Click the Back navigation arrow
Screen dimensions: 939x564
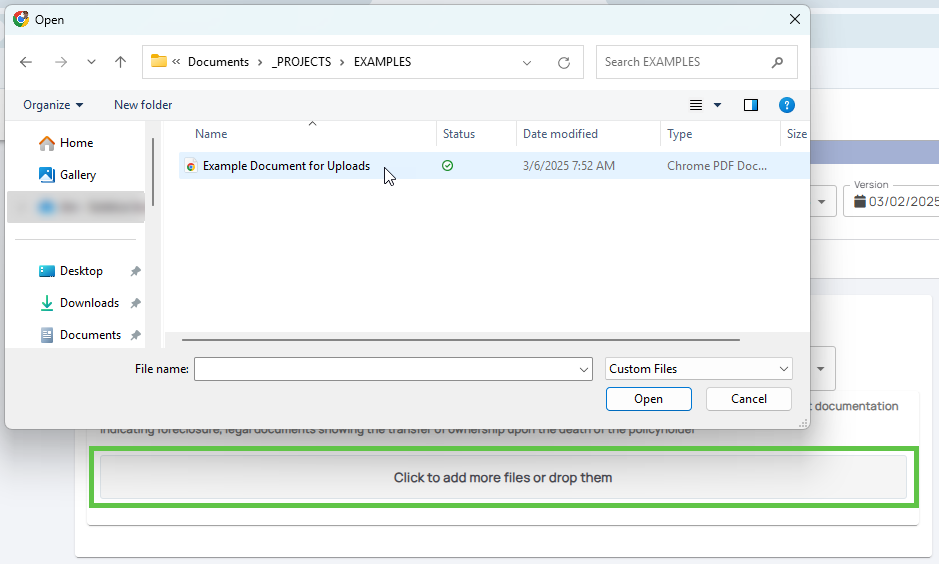(x=26, y=62)
